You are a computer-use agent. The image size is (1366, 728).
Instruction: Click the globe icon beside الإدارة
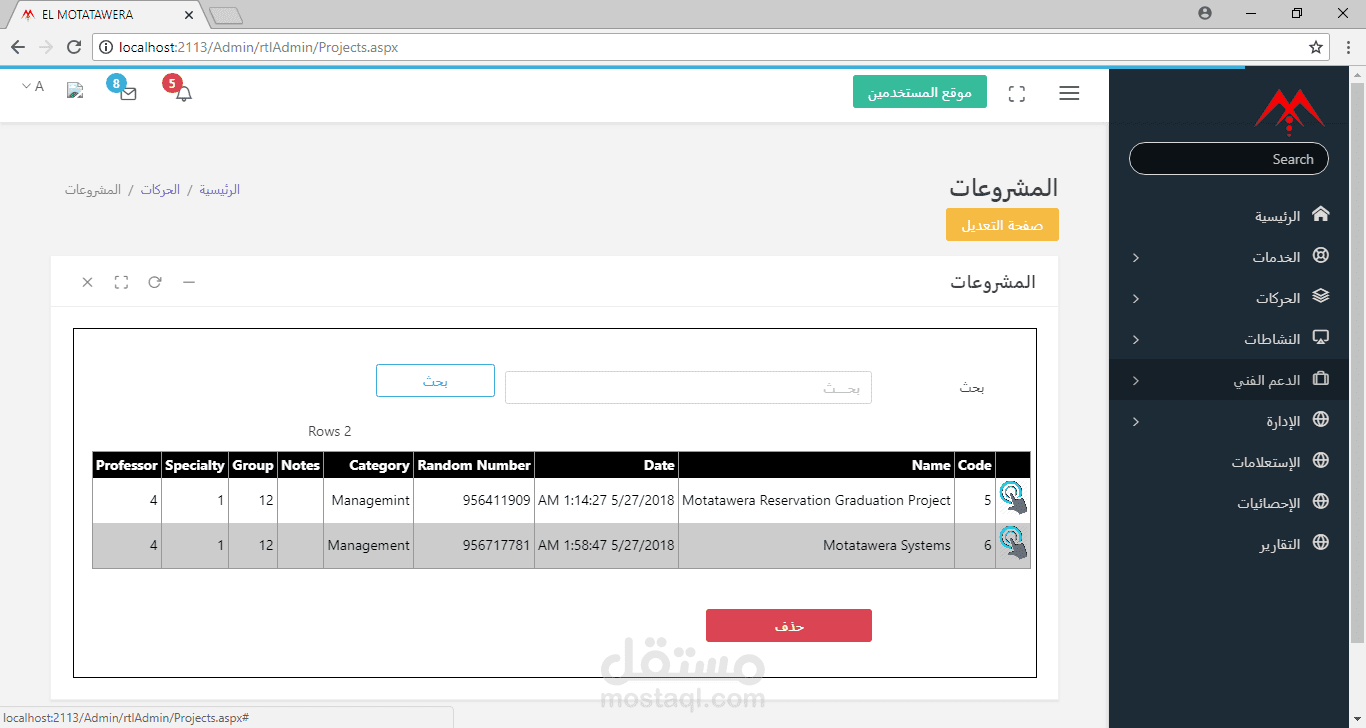1321,419
